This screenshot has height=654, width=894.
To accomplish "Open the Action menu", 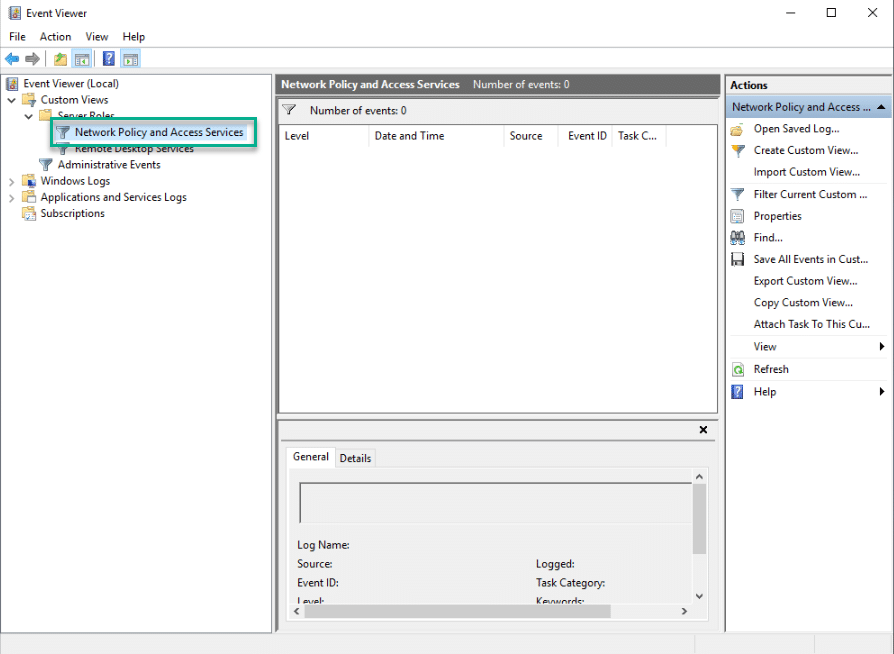I will point(55,36).
